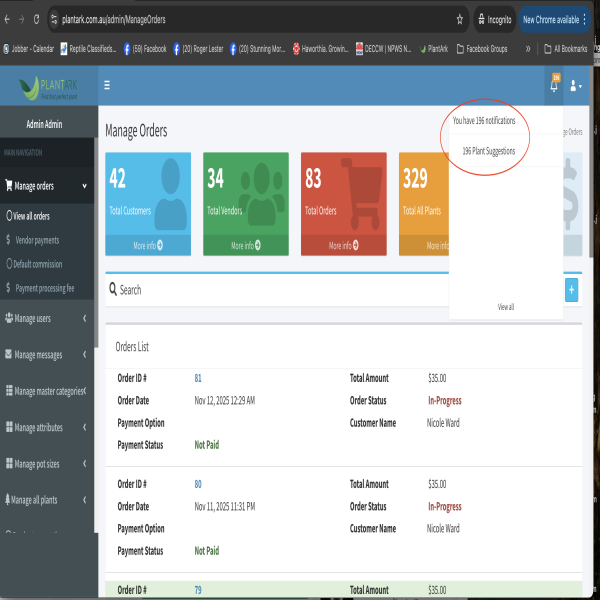Open the 196 Plant Suggestions notification
Screen dimensions: 600x600
pyautogui.click(x=488, y=150)
